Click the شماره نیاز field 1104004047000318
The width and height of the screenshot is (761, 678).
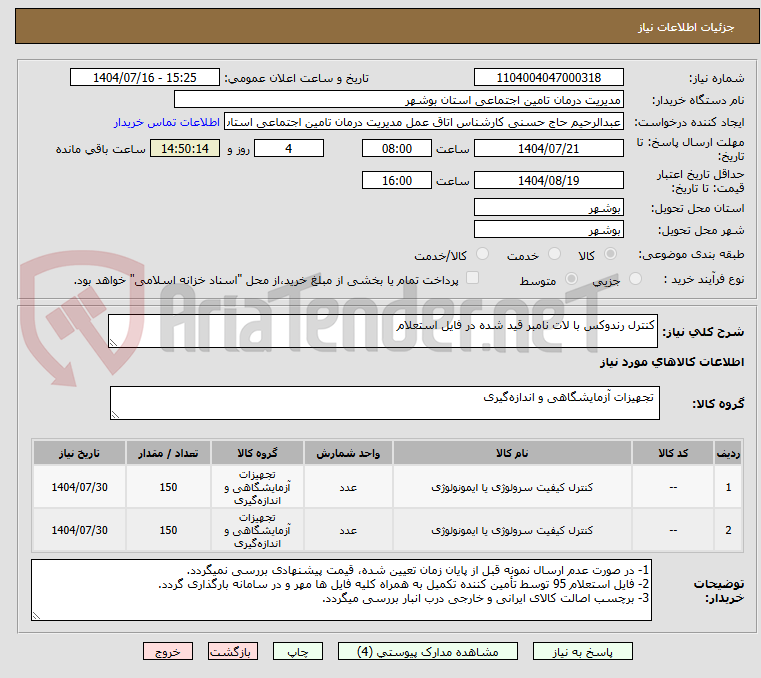pyautogui.click(x=548, y=78)
